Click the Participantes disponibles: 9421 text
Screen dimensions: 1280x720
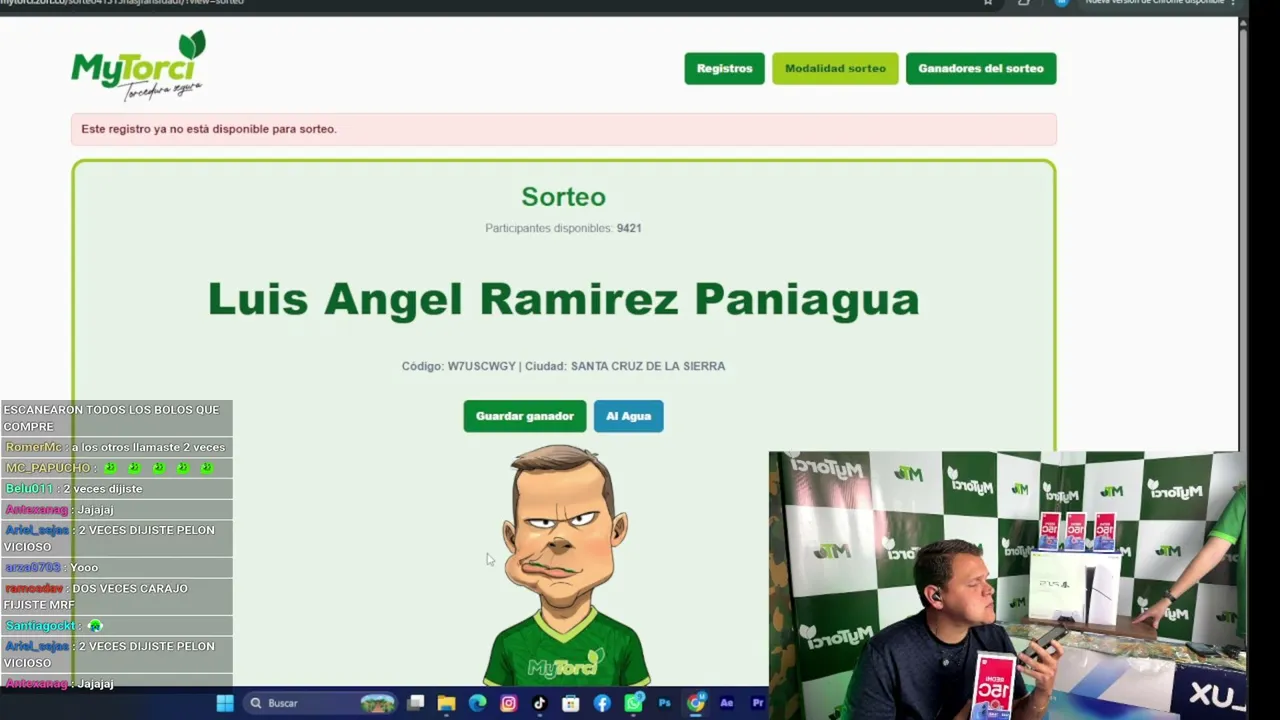pos(563,228)
